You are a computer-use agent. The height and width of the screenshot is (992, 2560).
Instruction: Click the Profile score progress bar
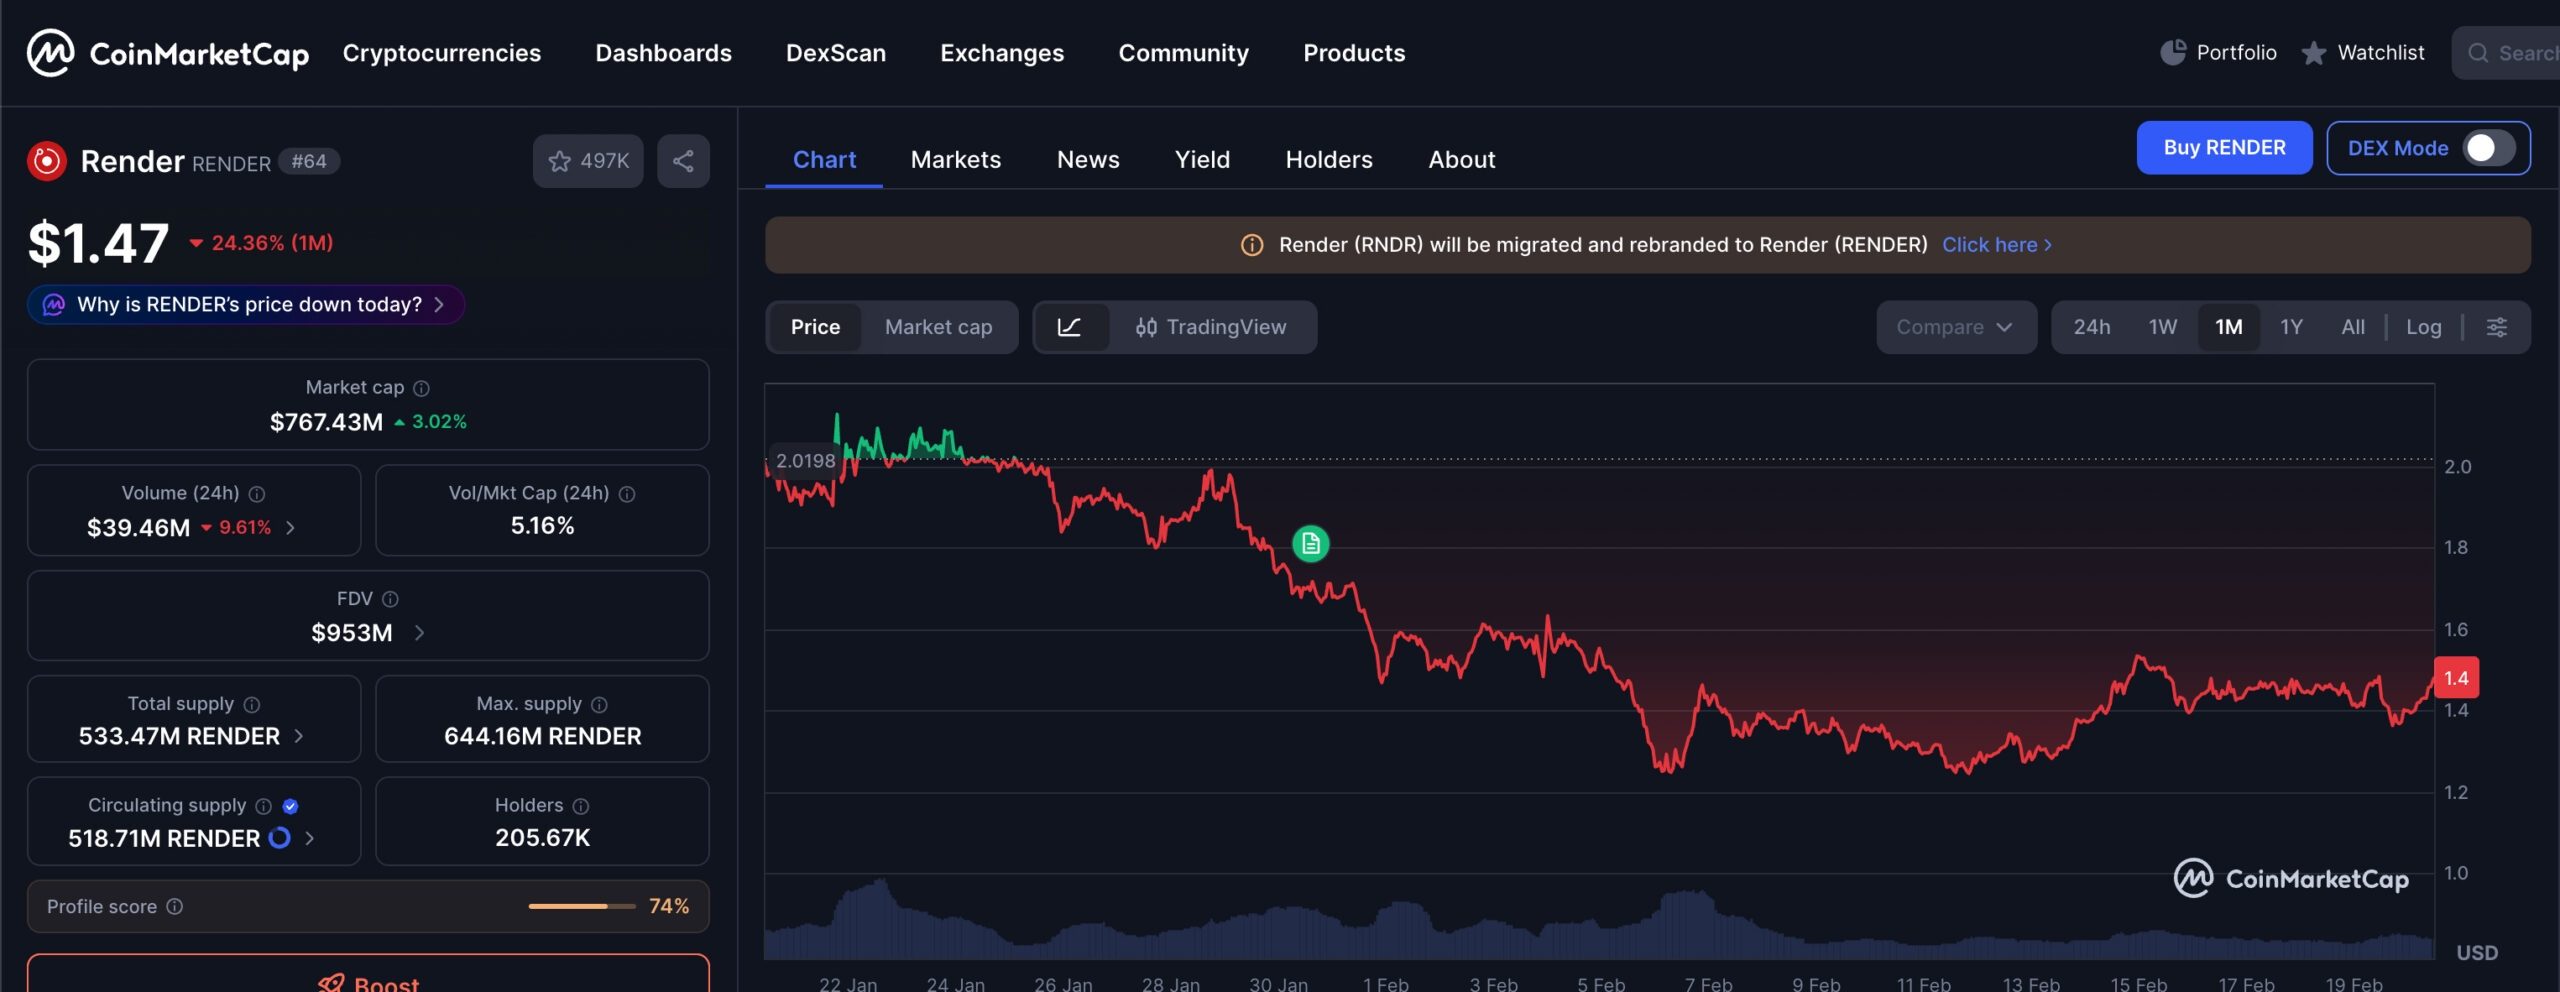click(x=582, y=907)
